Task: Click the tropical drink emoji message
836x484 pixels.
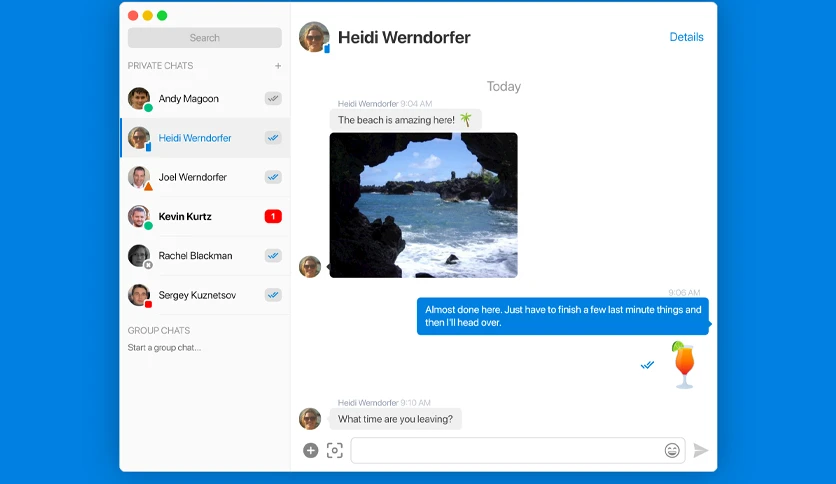Action: tap(684, 365)
